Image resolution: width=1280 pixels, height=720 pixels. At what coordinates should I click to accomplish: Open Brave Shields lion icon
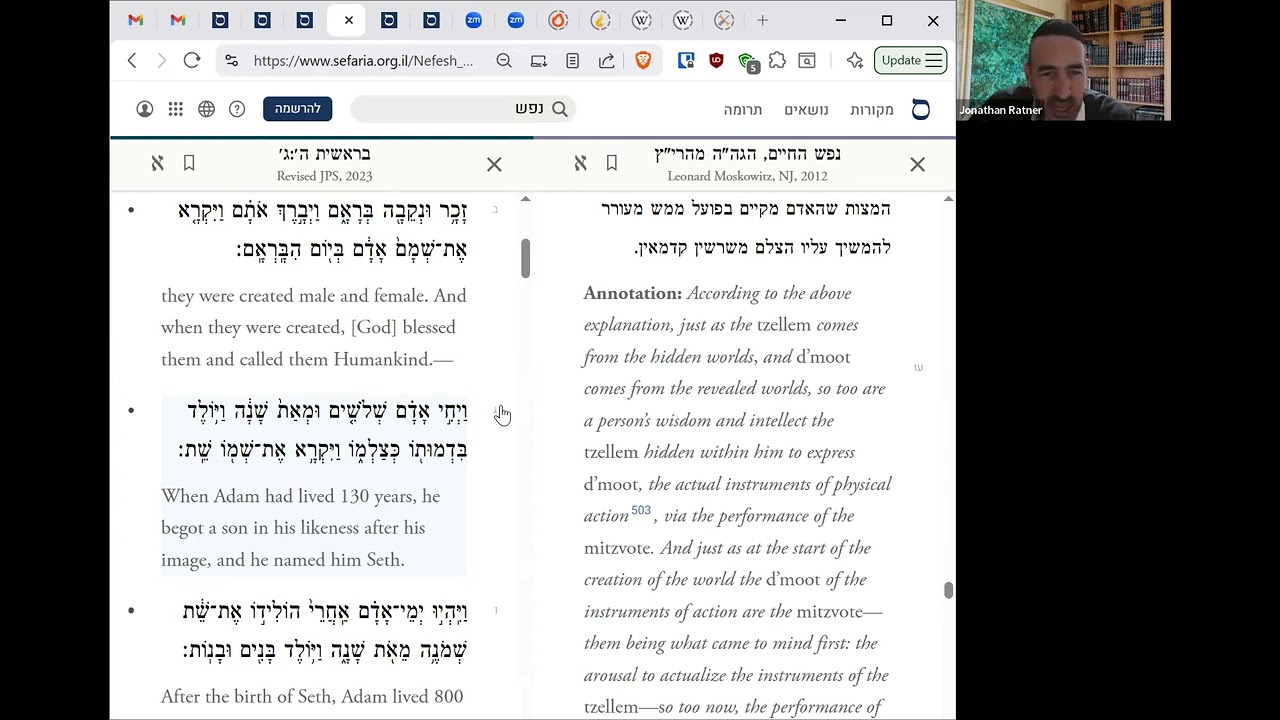pos(643,61)
